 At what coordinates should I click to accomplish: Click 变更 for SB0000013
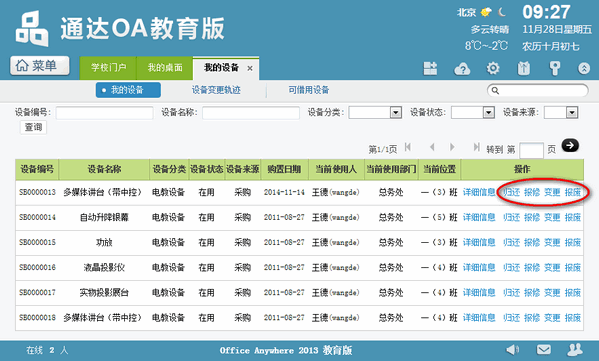tap(552, 192)
